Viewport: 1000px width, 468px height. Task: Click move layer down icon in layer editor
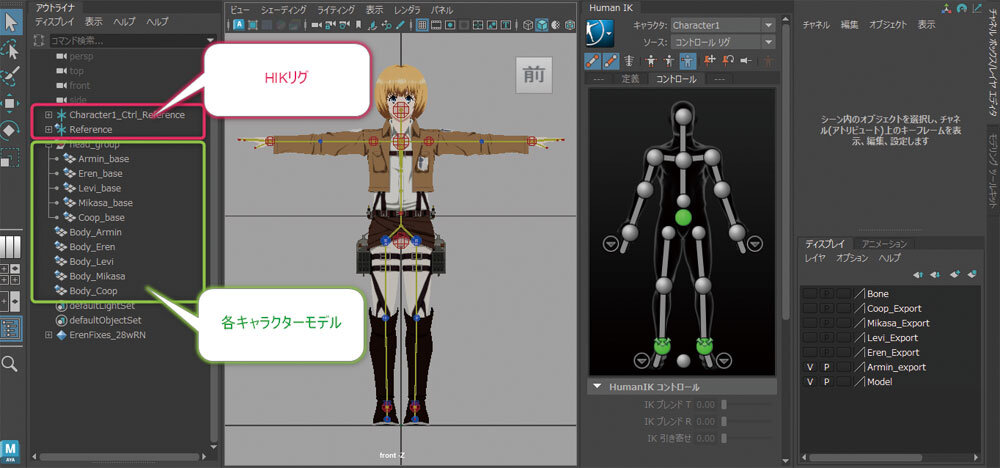[x=936, y=275]
